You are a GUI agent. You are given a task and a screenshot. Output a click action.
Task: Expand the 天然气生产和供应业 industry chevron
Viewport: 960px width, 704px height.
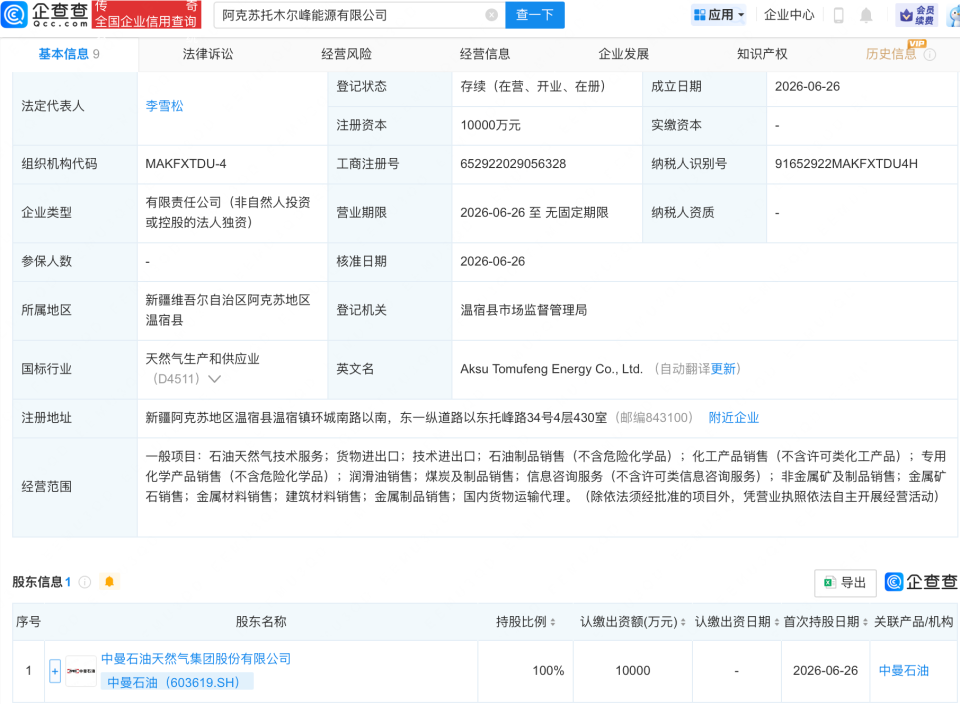click(214, 379)
